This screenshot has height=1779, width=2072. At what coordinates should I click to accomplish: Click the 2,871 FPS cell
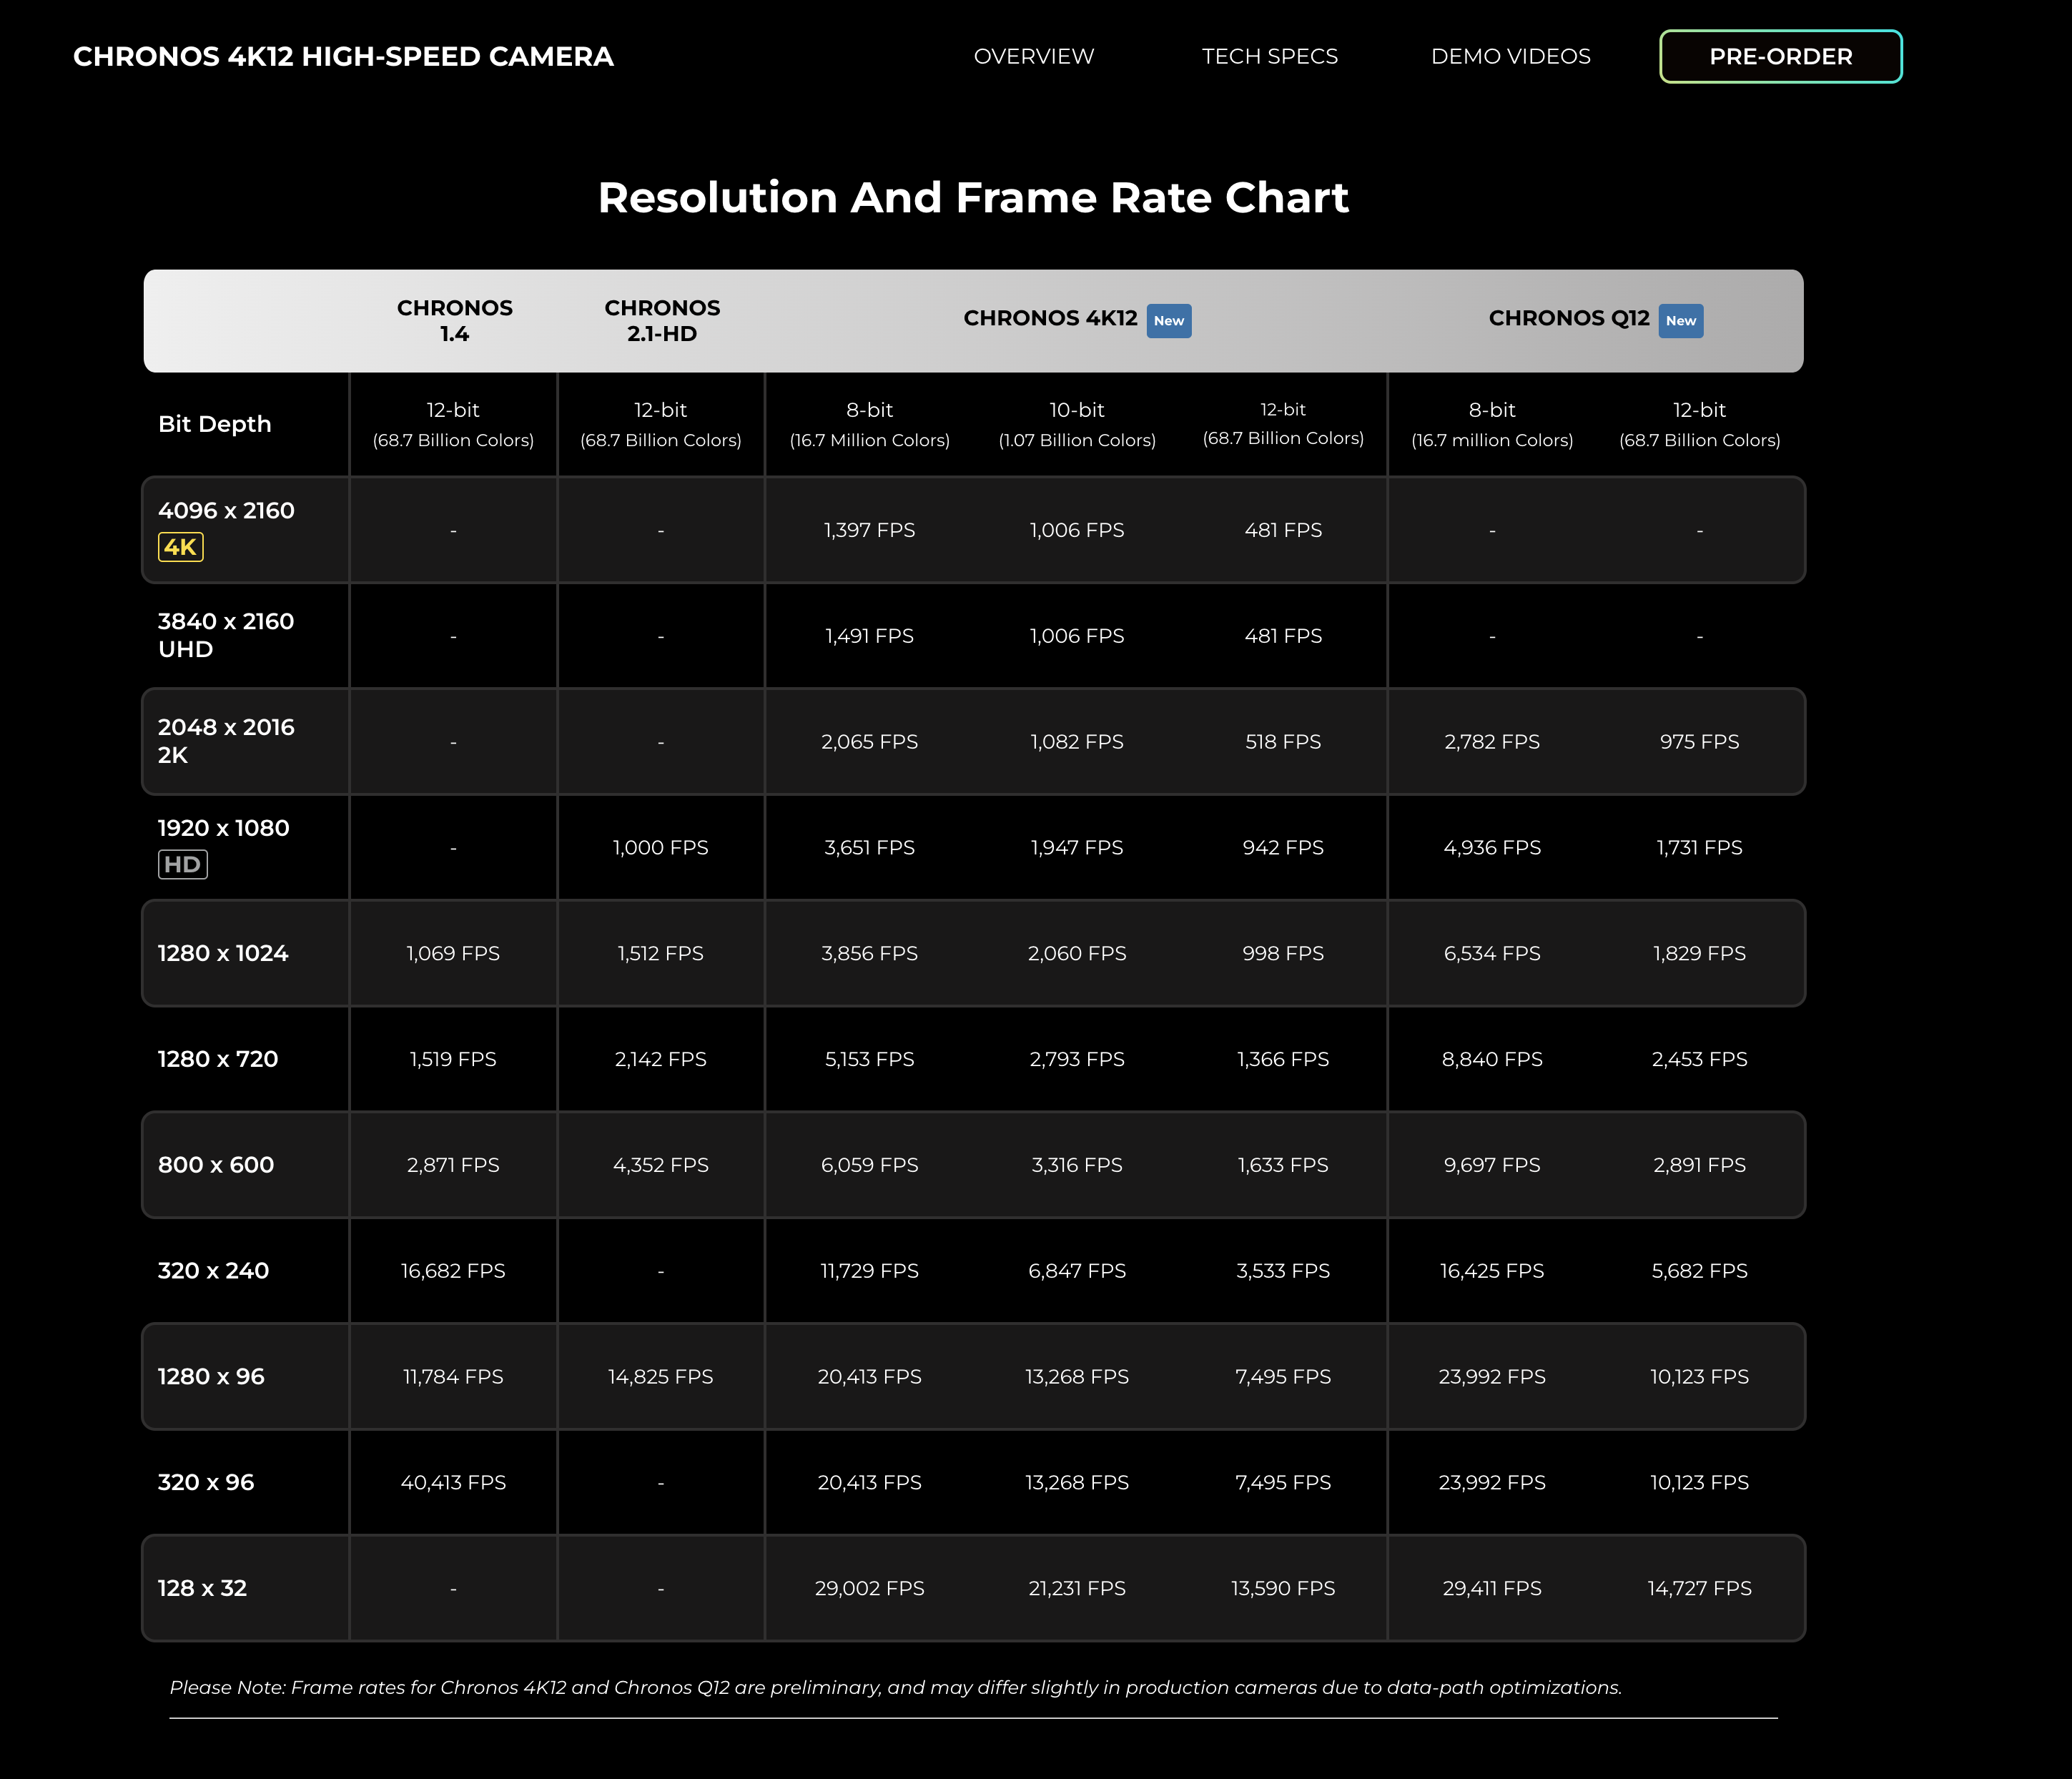[453, 1165]
